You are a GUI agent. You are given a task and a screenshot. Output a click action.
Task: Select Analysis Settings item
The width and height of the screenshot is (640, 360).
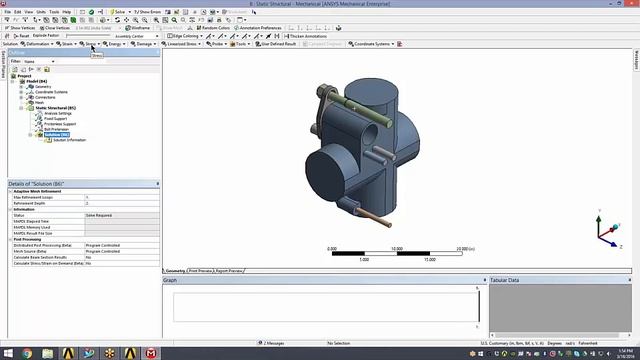58,113
